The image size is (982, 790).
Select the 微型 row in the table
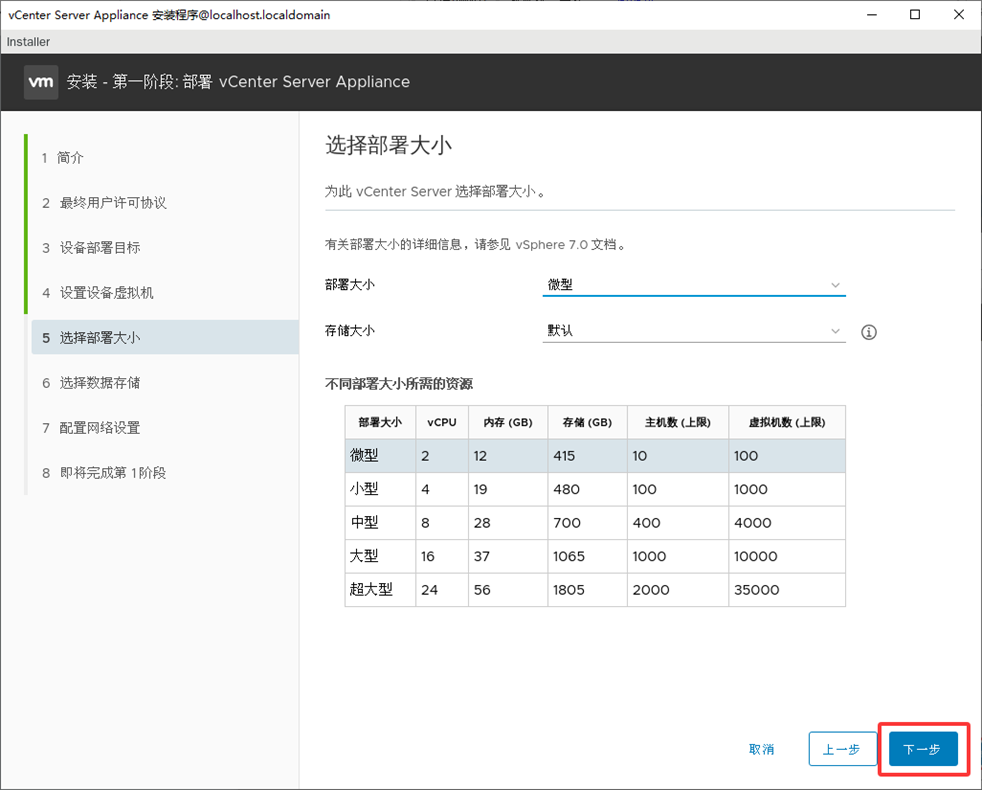click(594, 456)
